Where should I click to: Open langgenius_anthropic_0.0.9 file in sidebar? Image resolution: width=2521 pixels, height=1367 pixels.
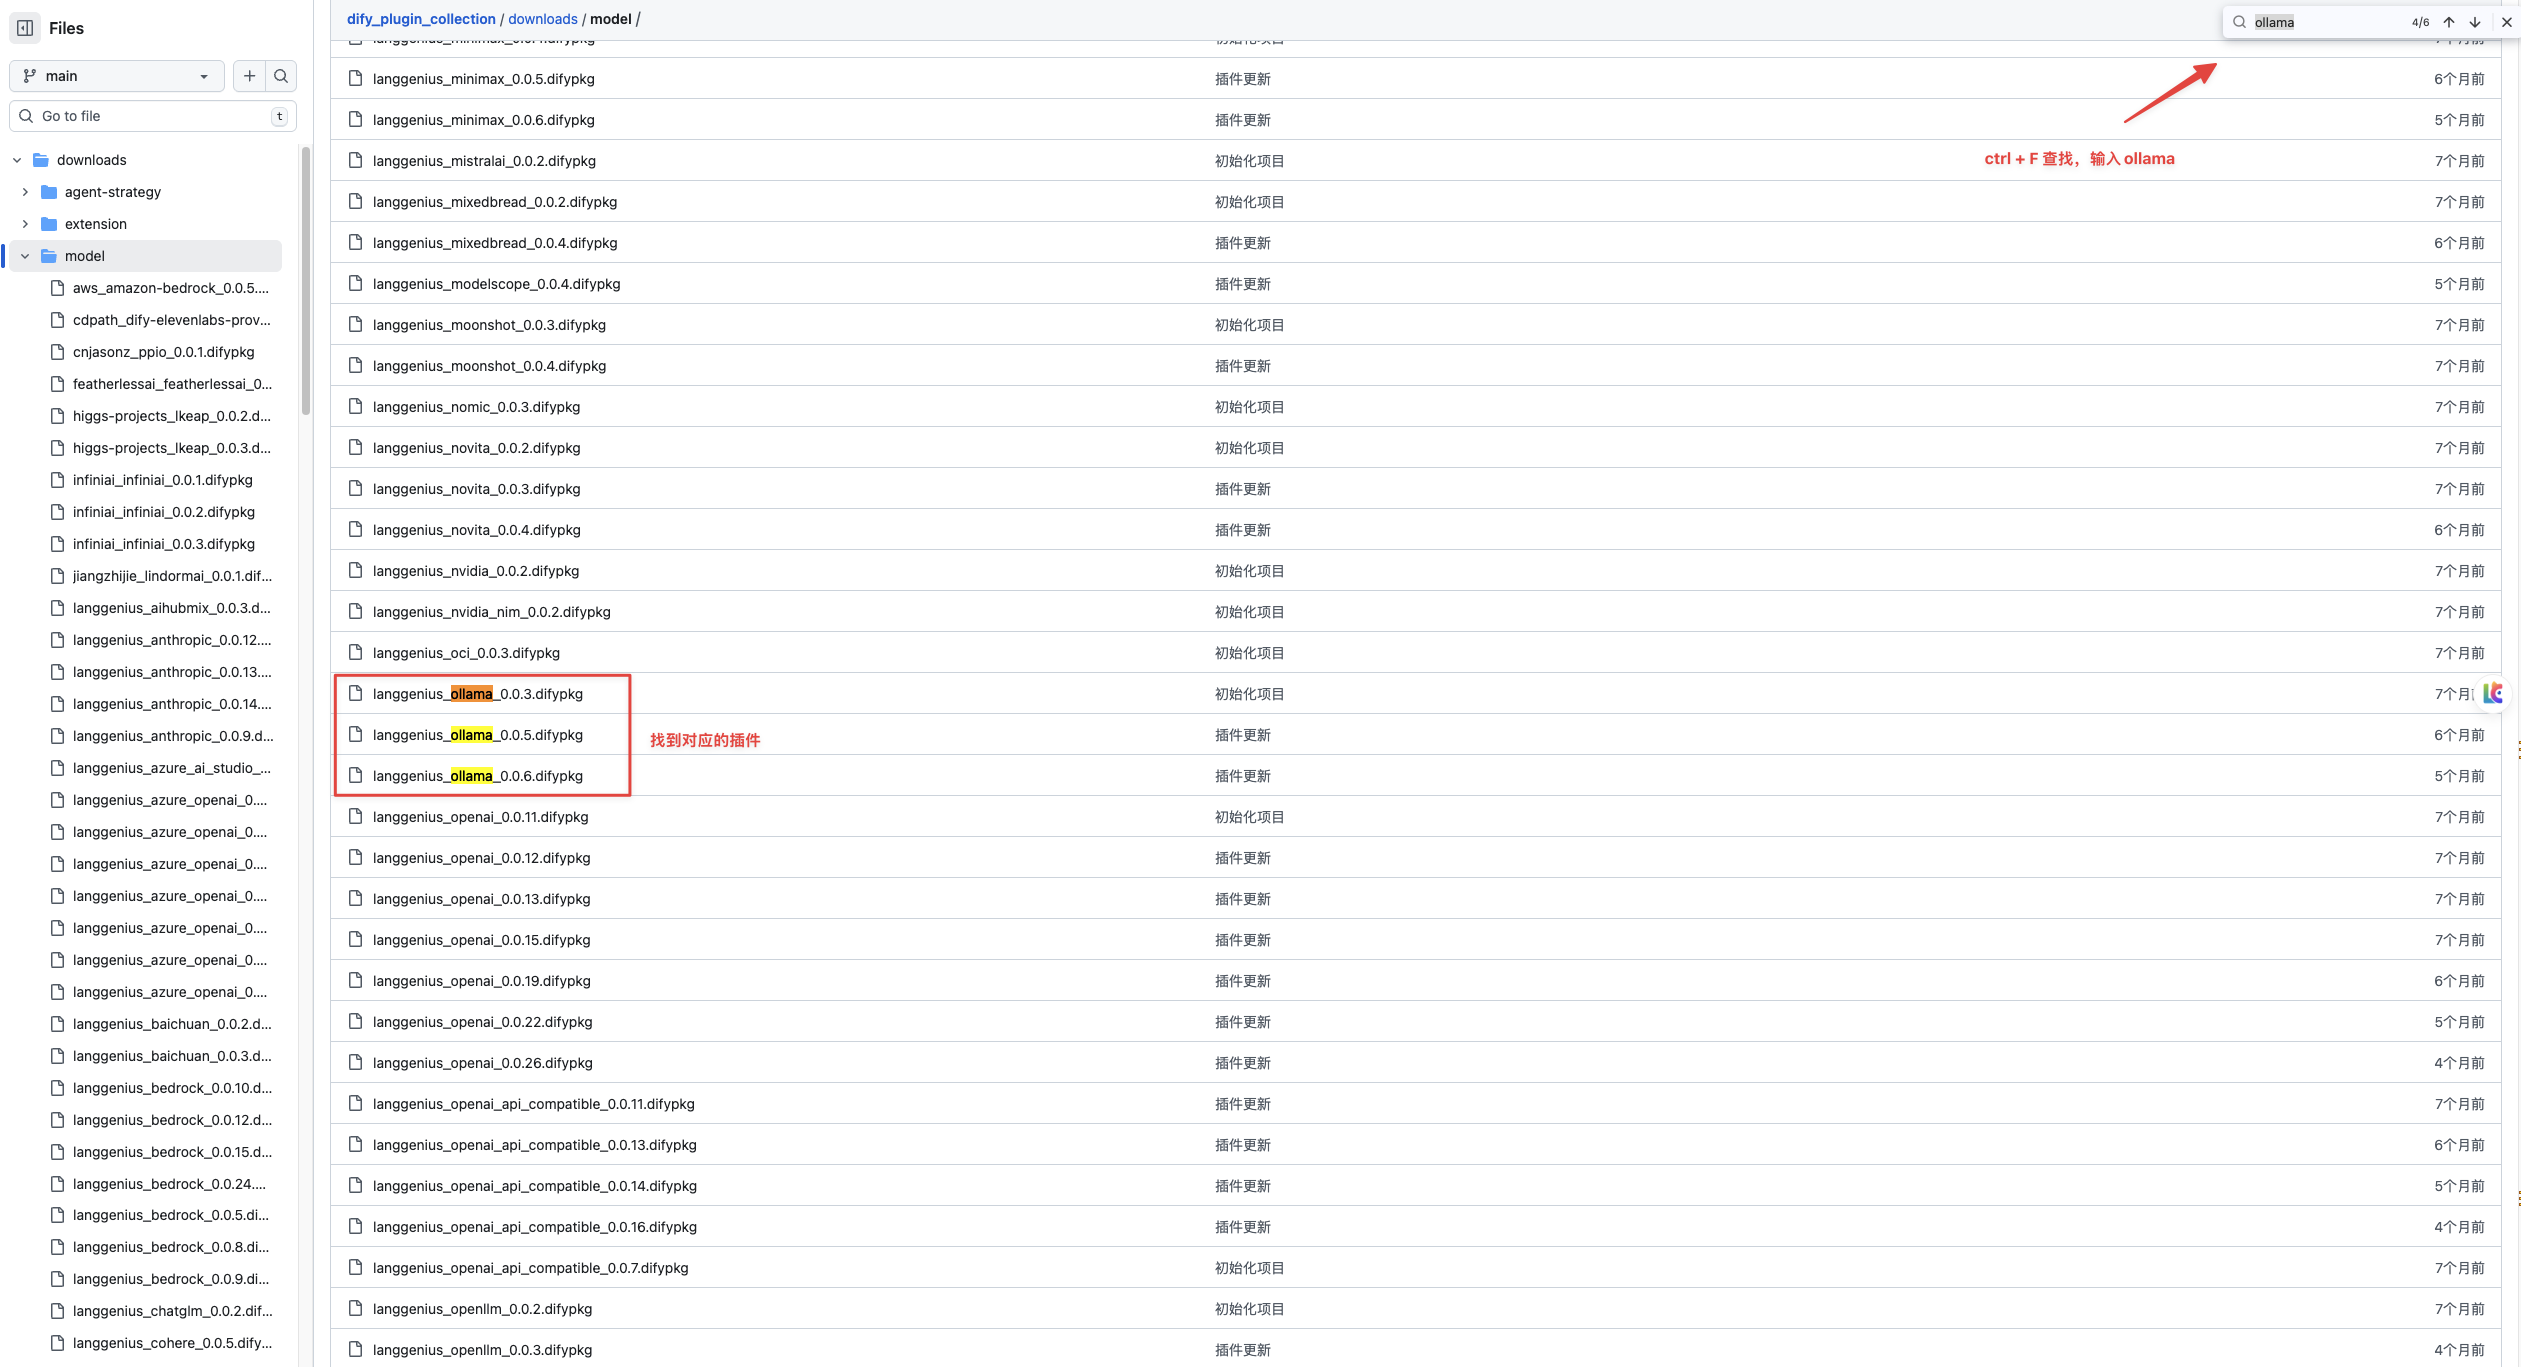click(x=173, y=736)
